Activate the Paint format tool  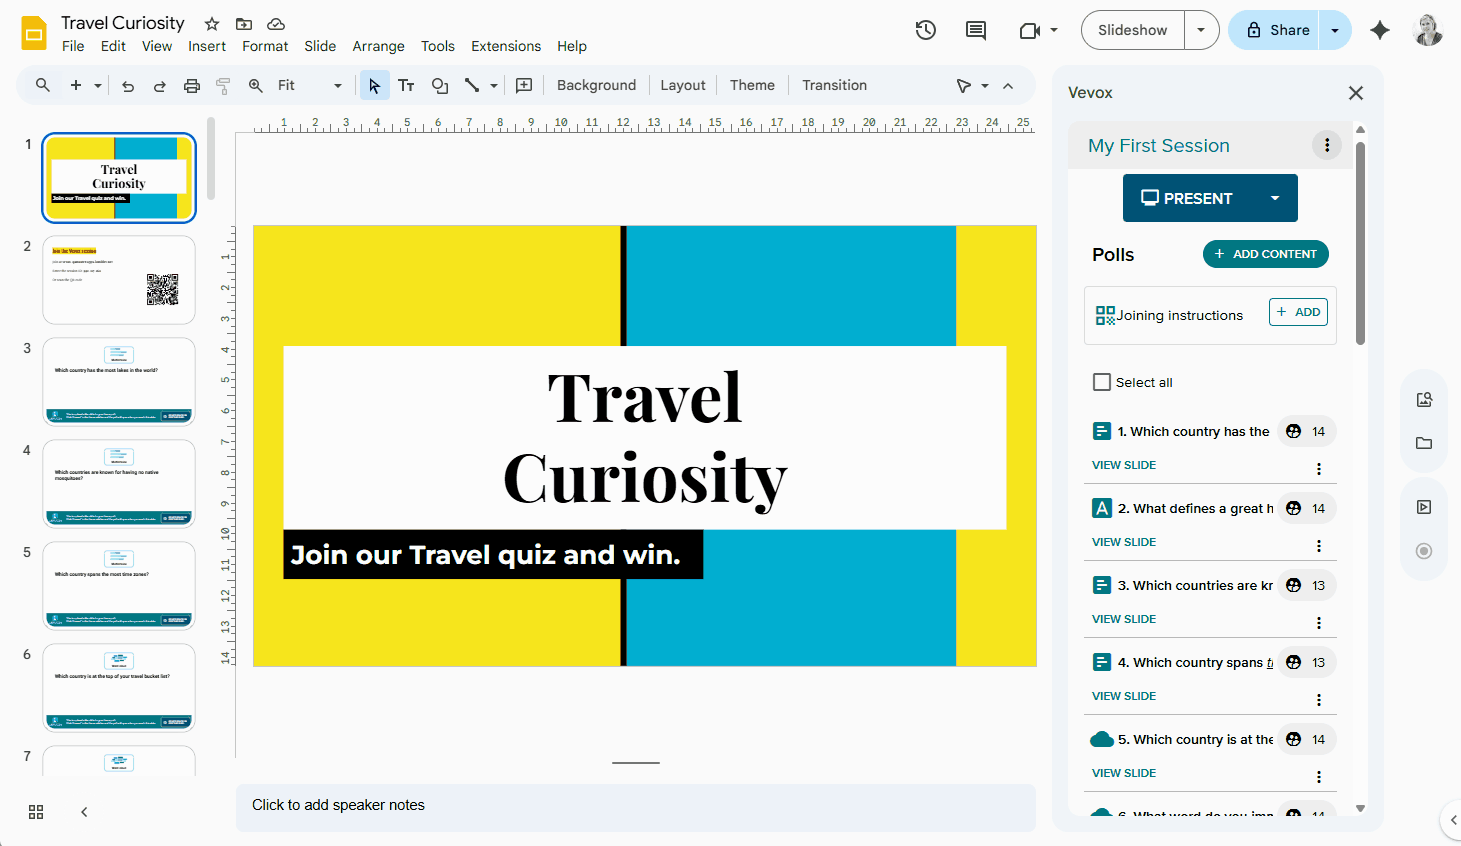(223, 85)
